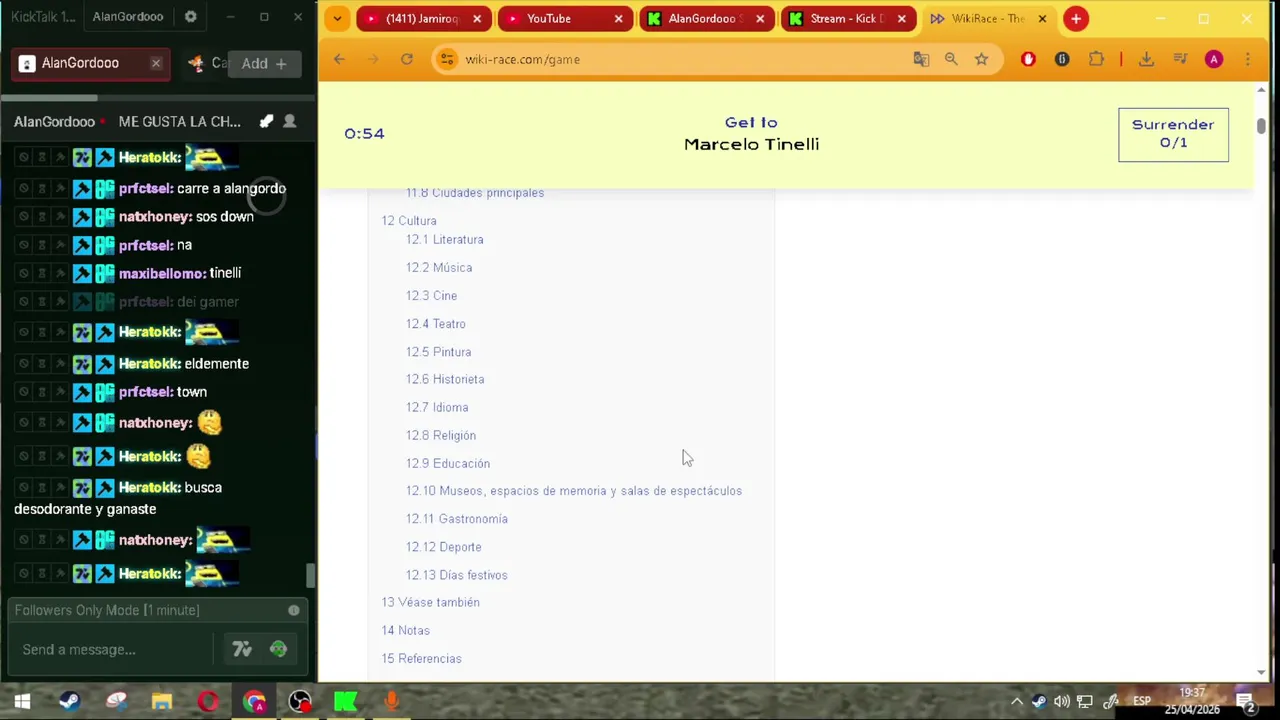The width and height of the screenshot is (1280, 720).
Task: Open Kick app green taskbar icon
Action: 346,701
